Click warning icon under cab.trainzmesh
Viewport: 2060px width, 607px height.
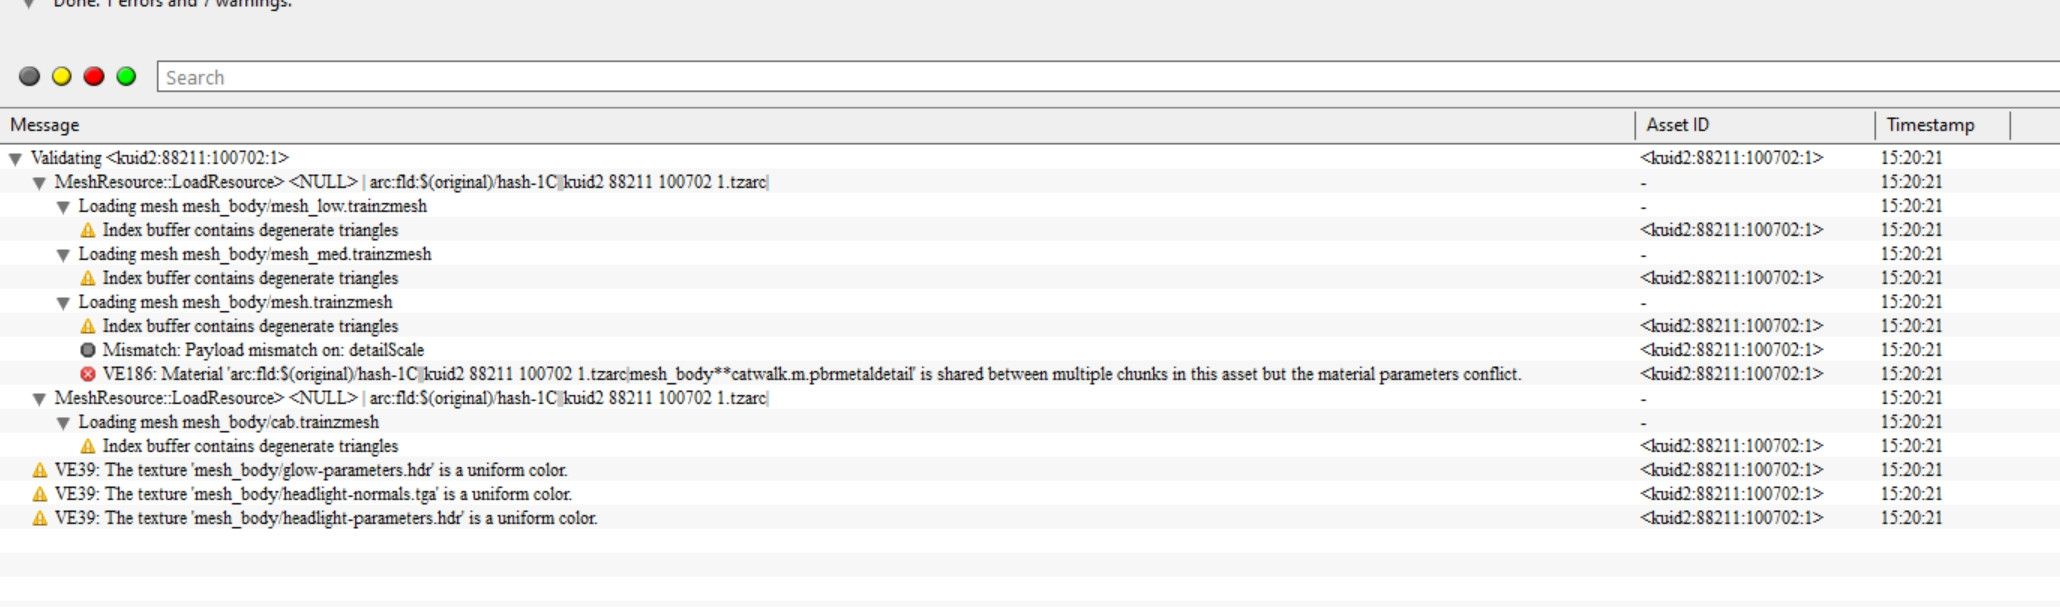[88, 446]
